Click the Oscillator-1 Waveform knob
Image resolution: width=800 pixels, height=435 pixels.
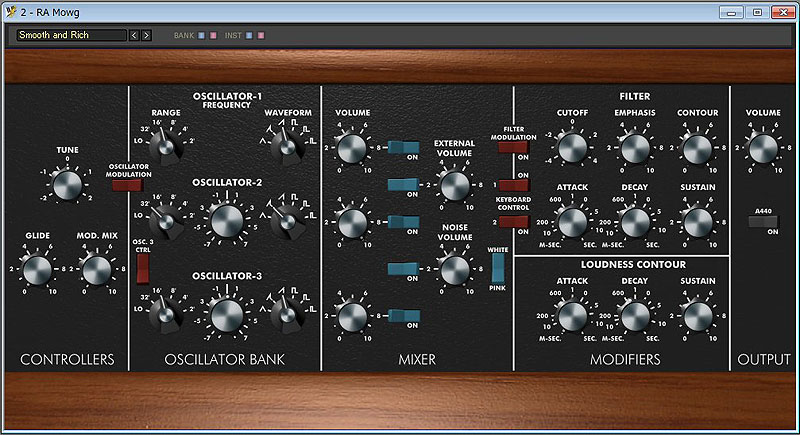287,147
